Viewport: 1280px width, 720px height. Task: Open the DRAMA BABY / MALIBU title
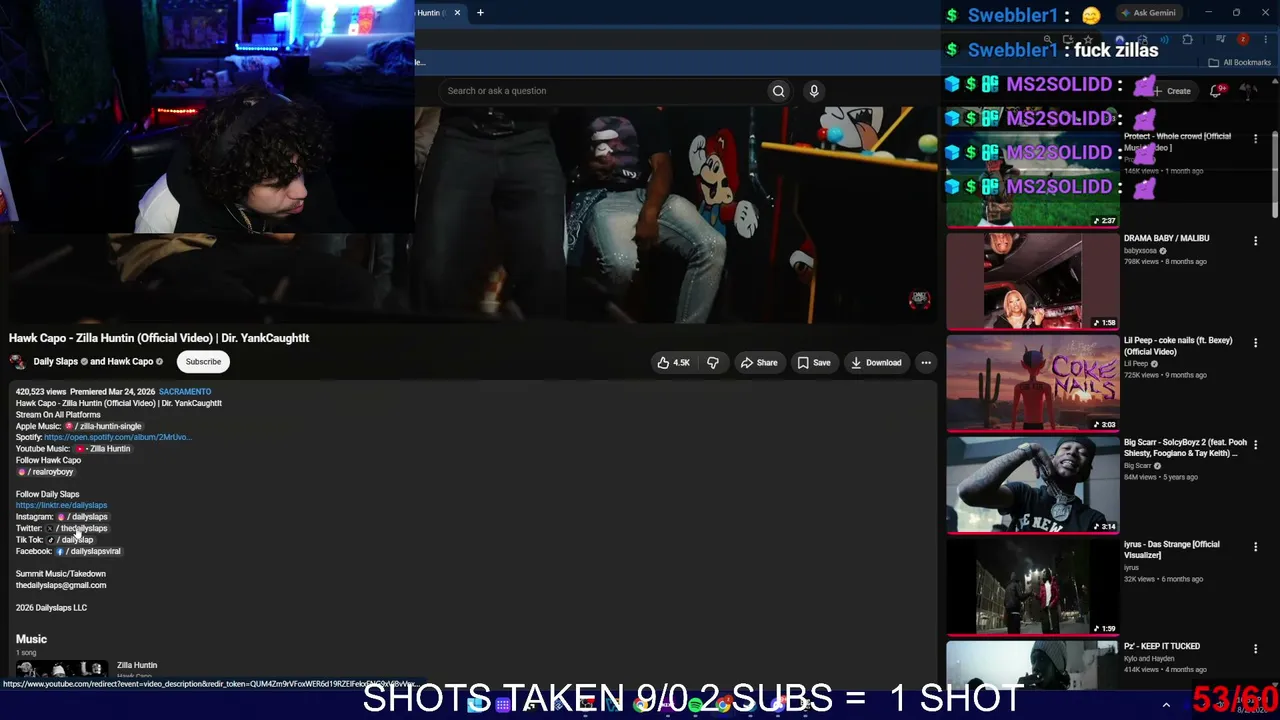pos(1166,238)
